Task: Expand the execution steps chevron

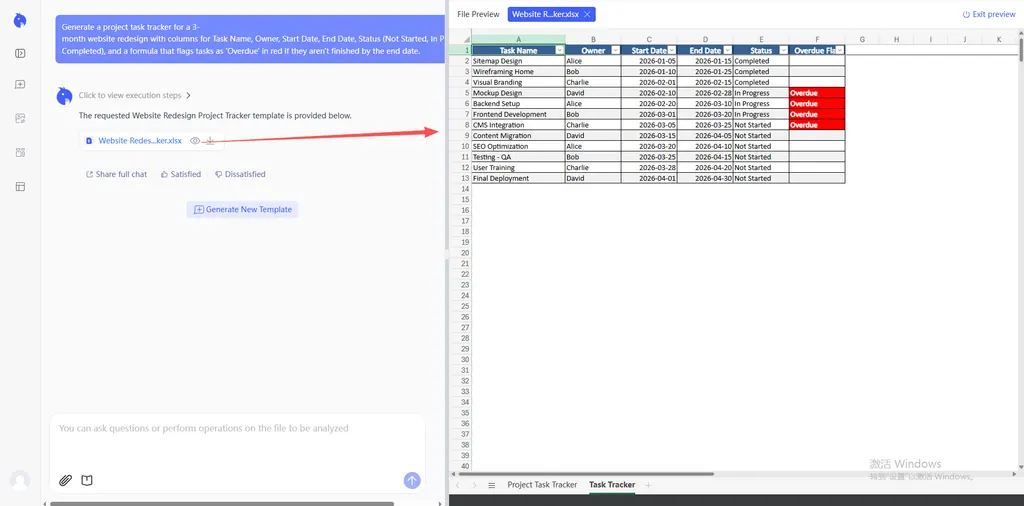Action: pos(189,95)
